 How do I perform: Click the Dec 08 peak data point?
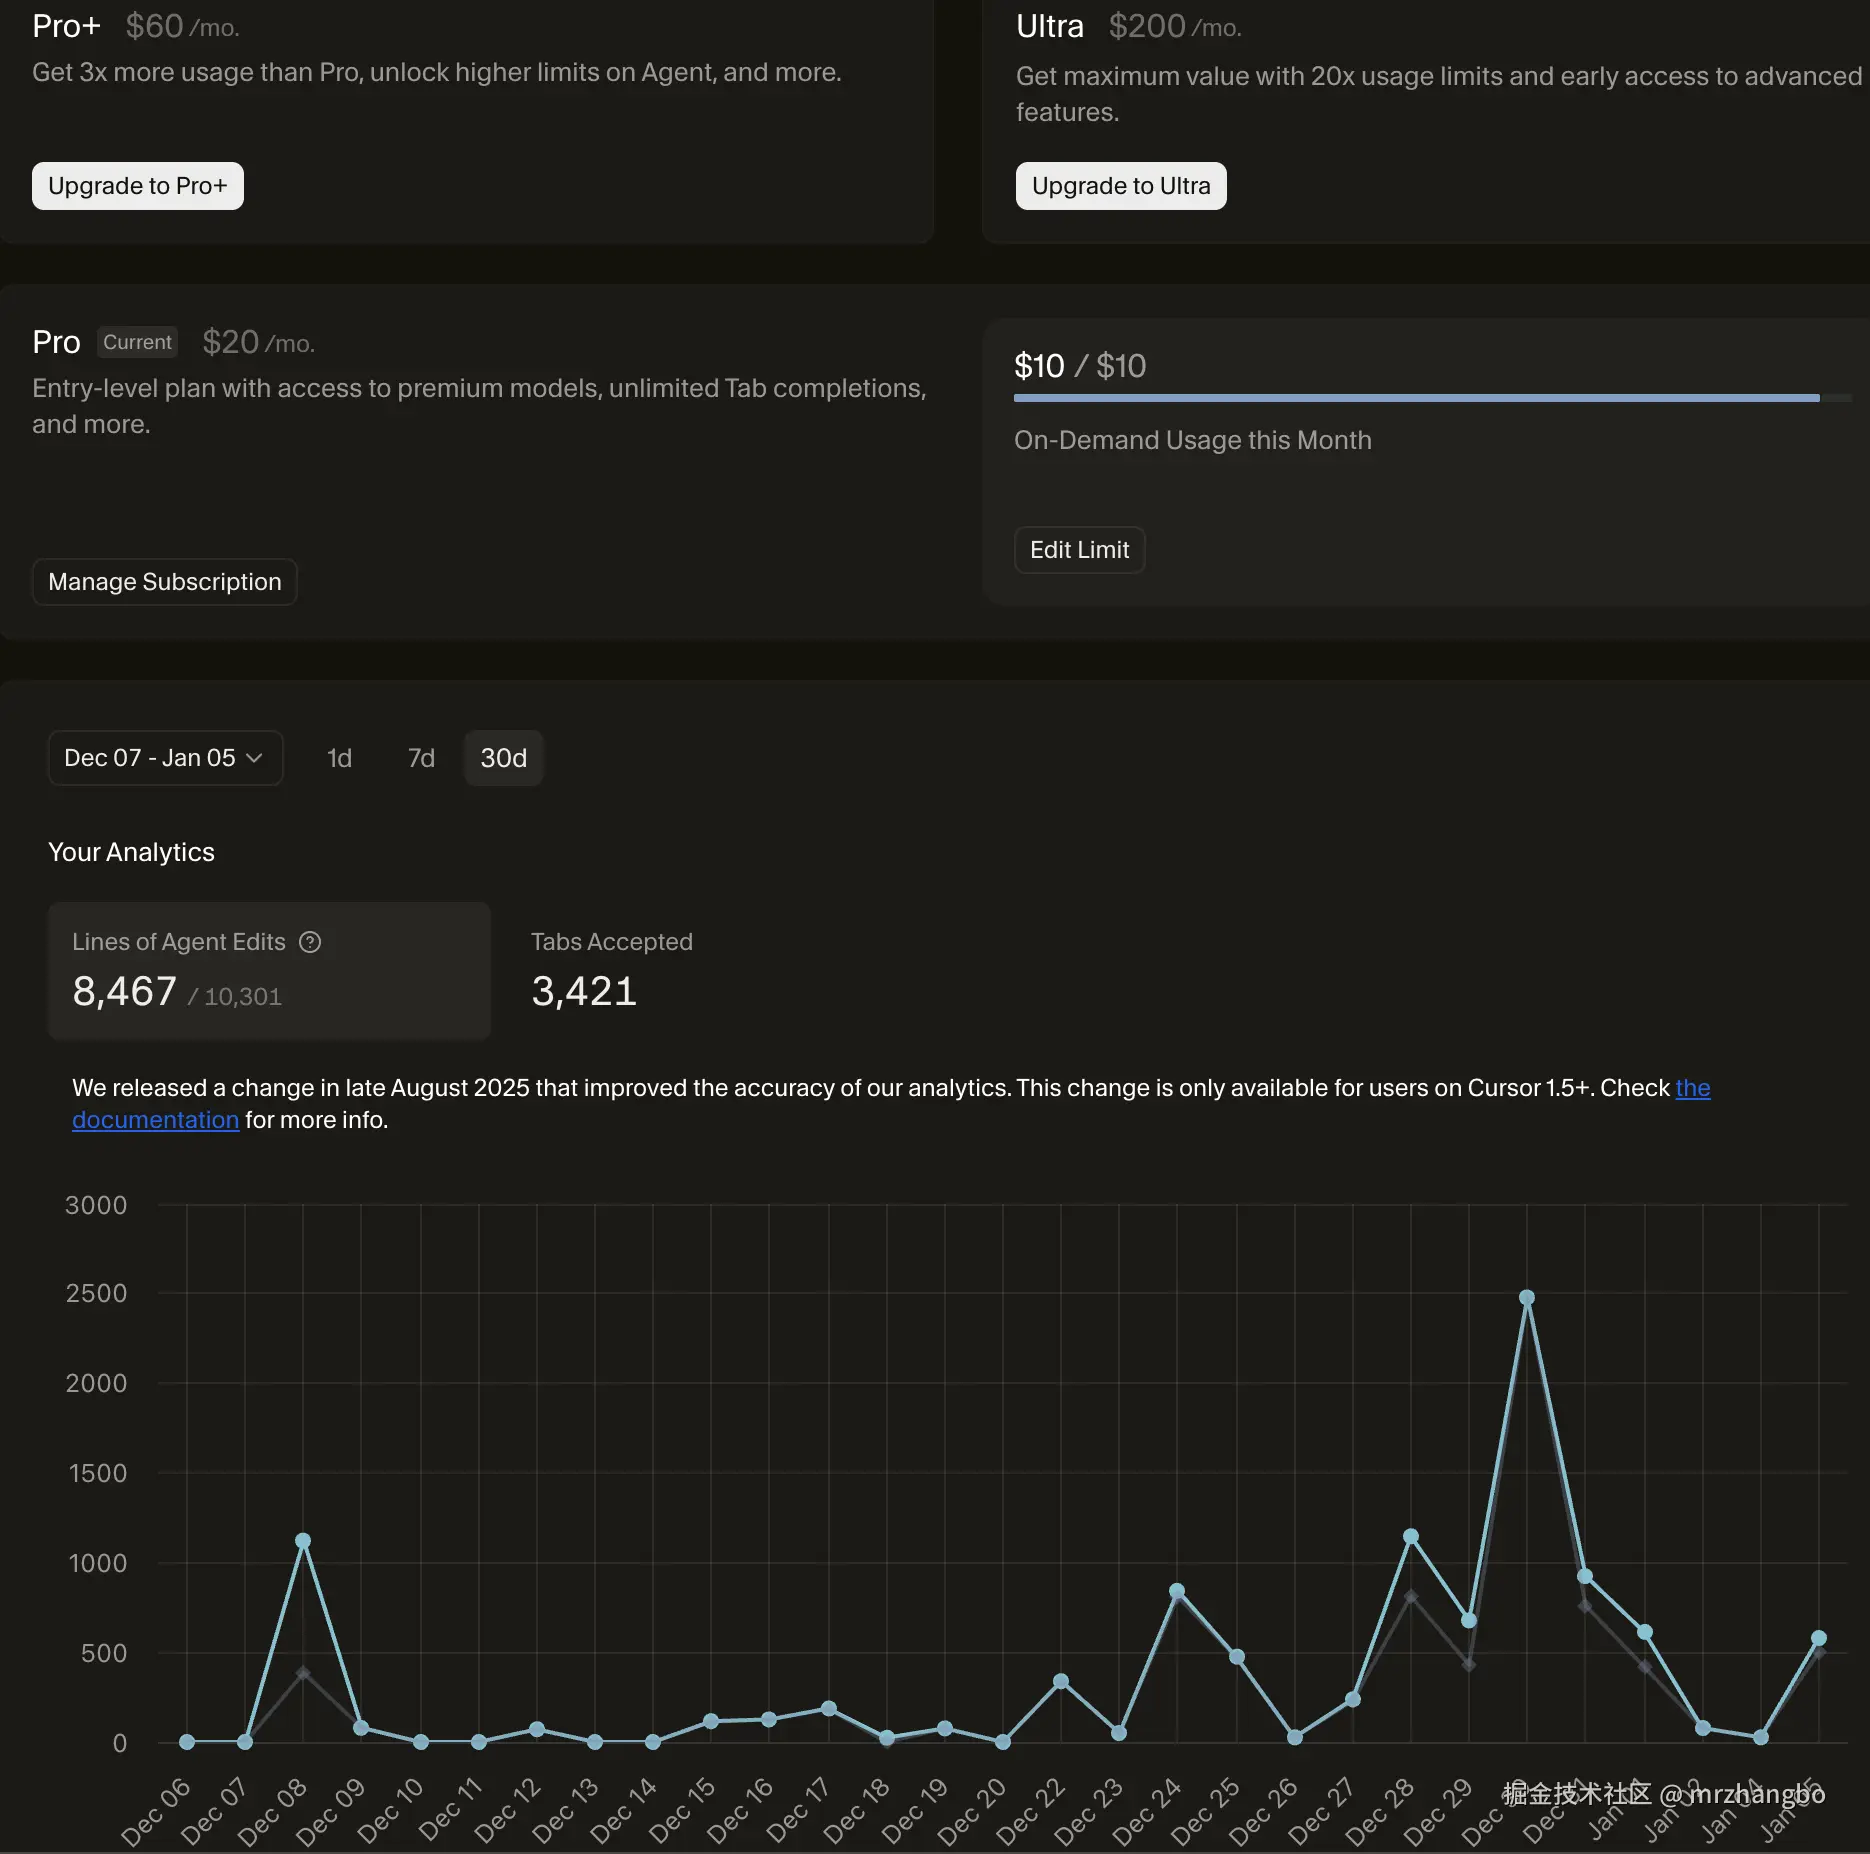coord(303,1541)
